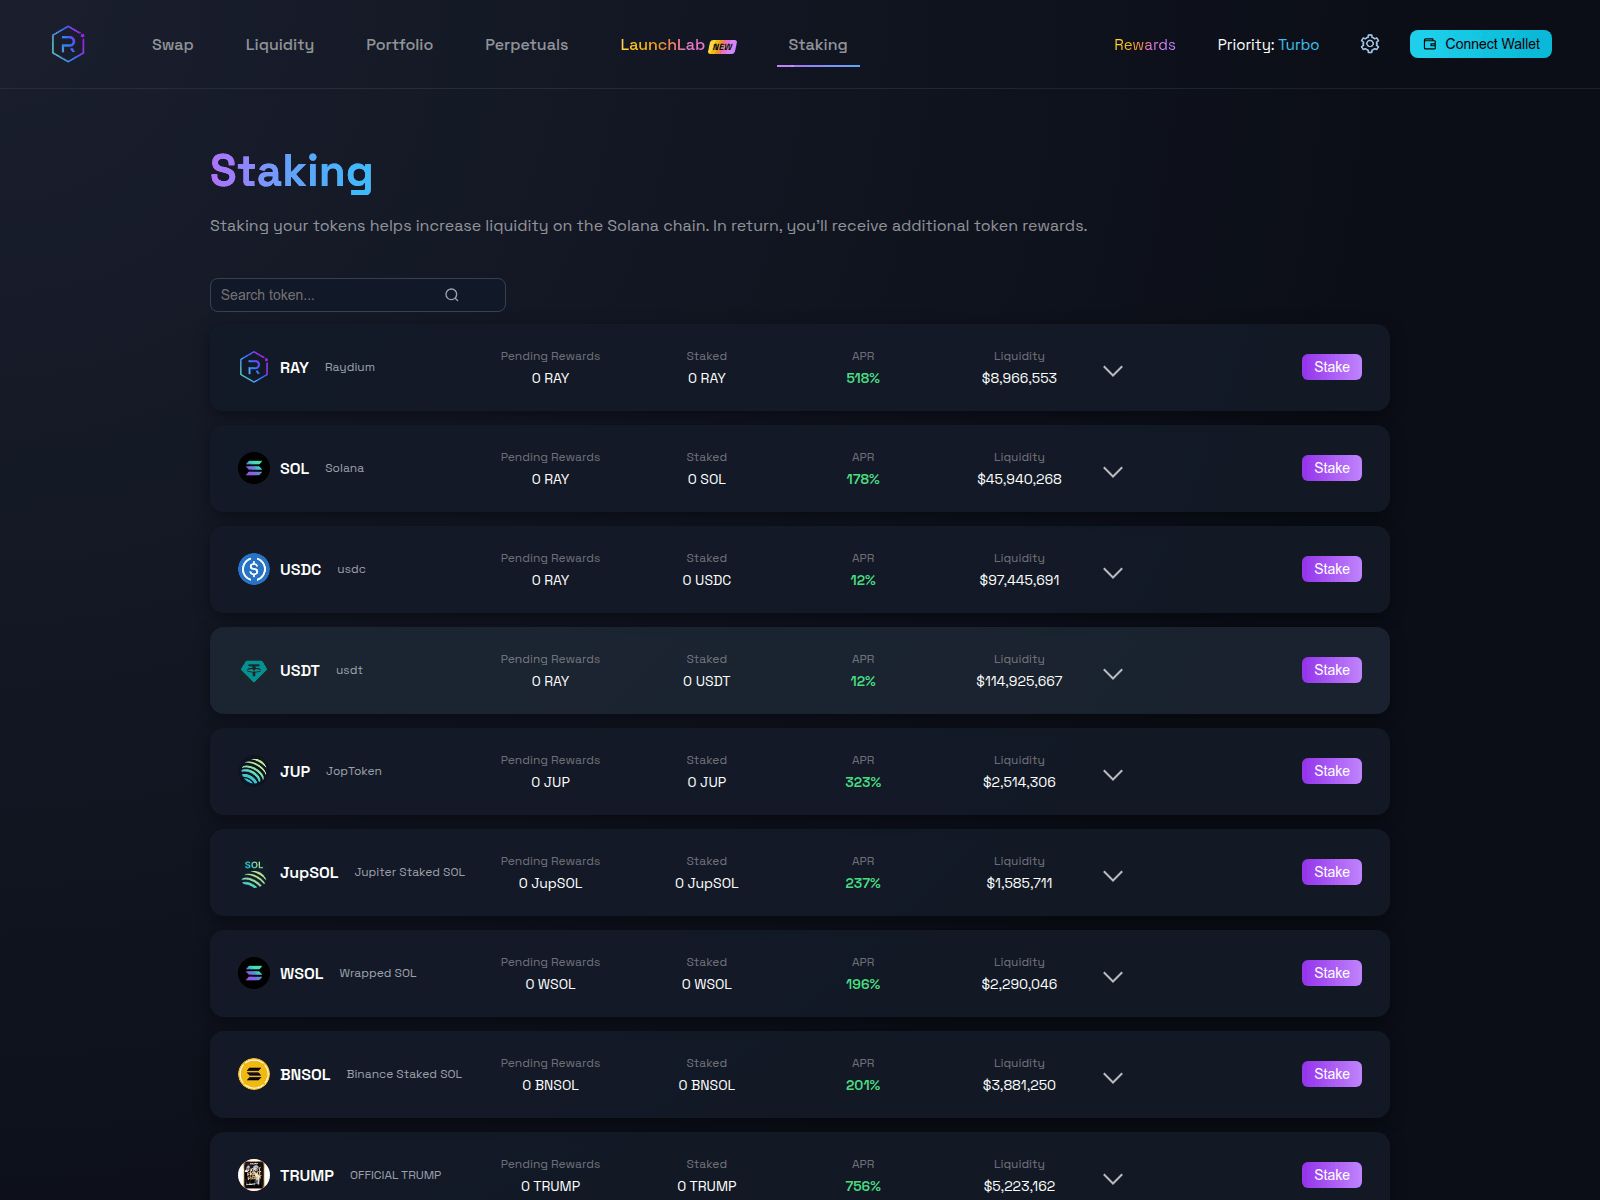Click Stake on the SOL row
The width and height of the screenshot is (1600, 1200).
click(1332, 468)
